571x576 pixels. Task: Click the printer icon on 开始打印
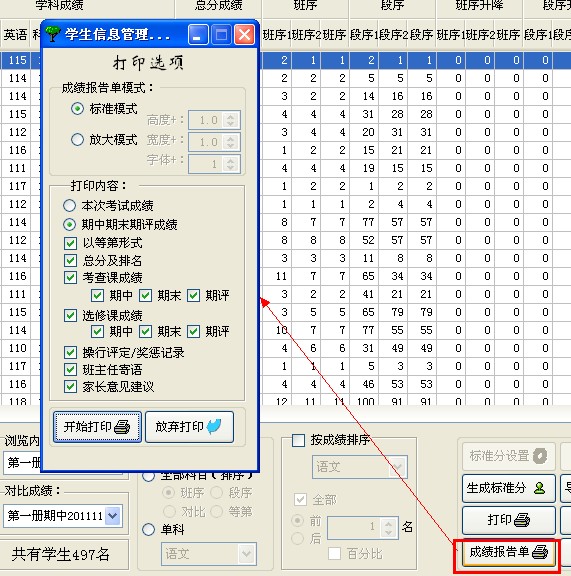click(x=122, y=427)
